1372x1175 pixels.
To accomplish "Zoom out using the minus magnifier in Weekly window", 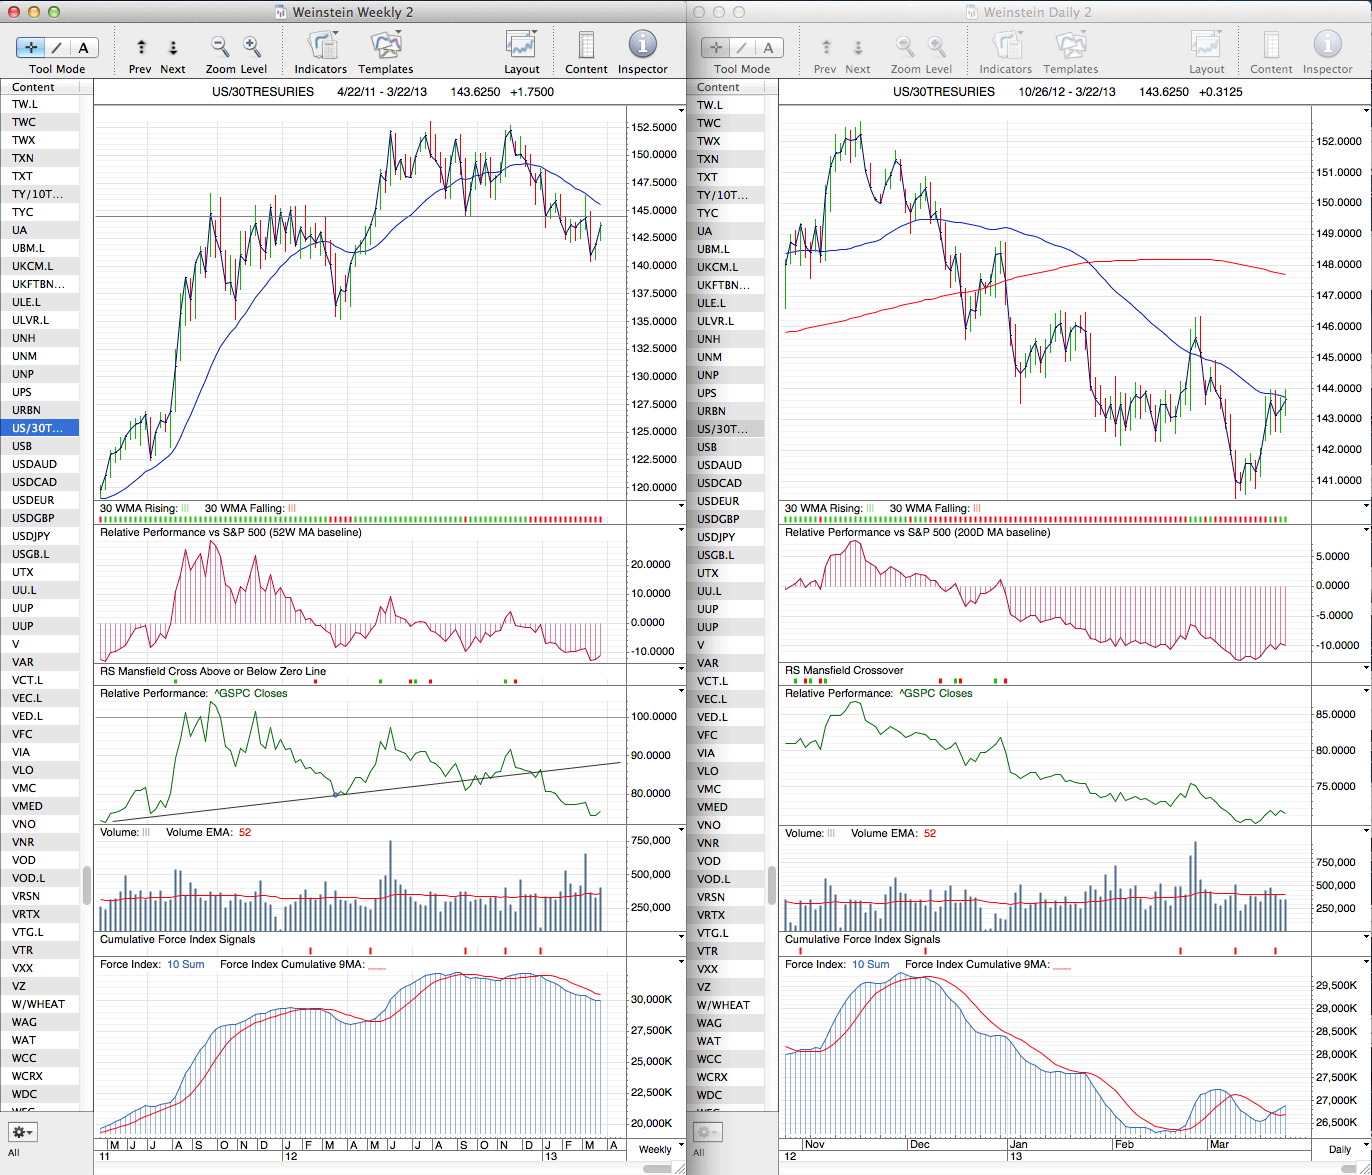I will coord(220,47).
